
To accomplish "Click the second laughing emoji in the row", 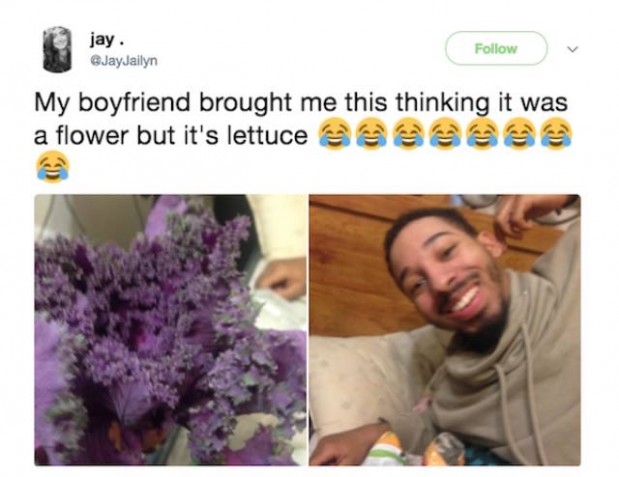I will (x=371, y=134).
